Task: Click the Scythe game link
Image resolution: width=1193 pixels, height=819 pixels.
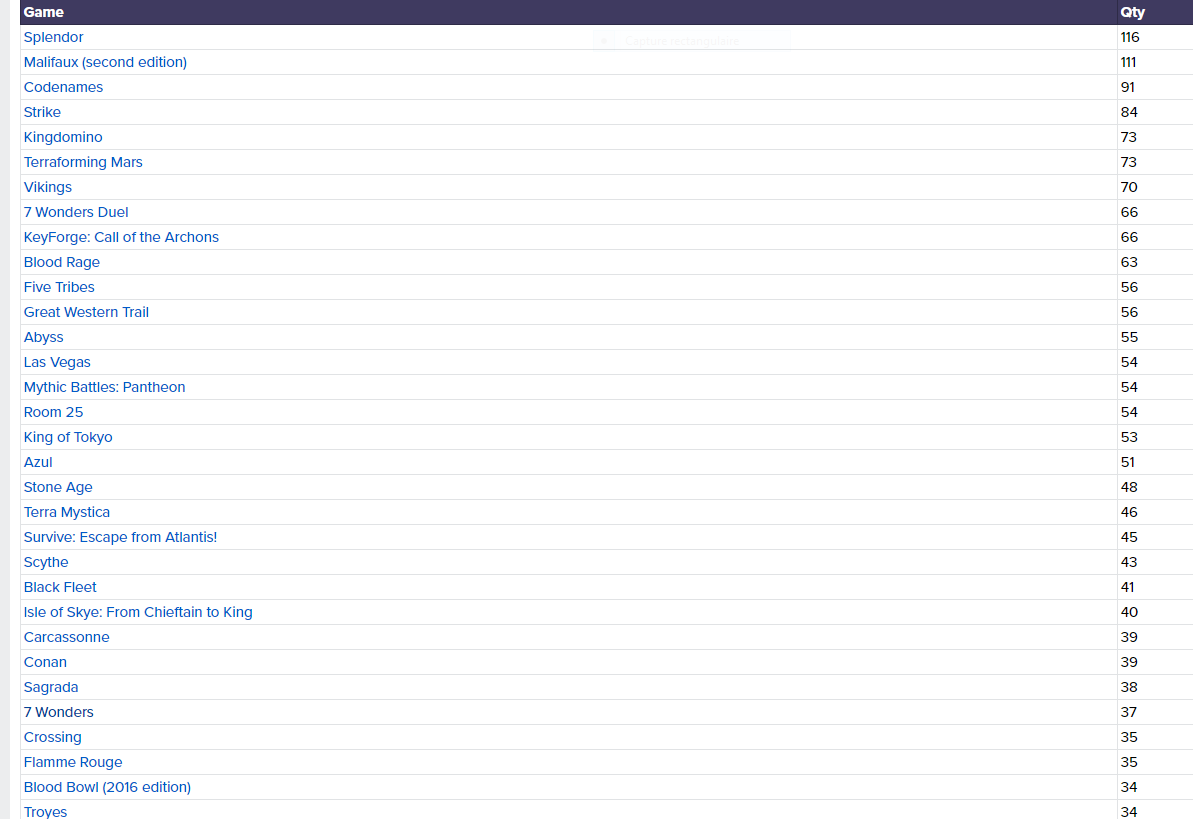Action: click(46, 562)
